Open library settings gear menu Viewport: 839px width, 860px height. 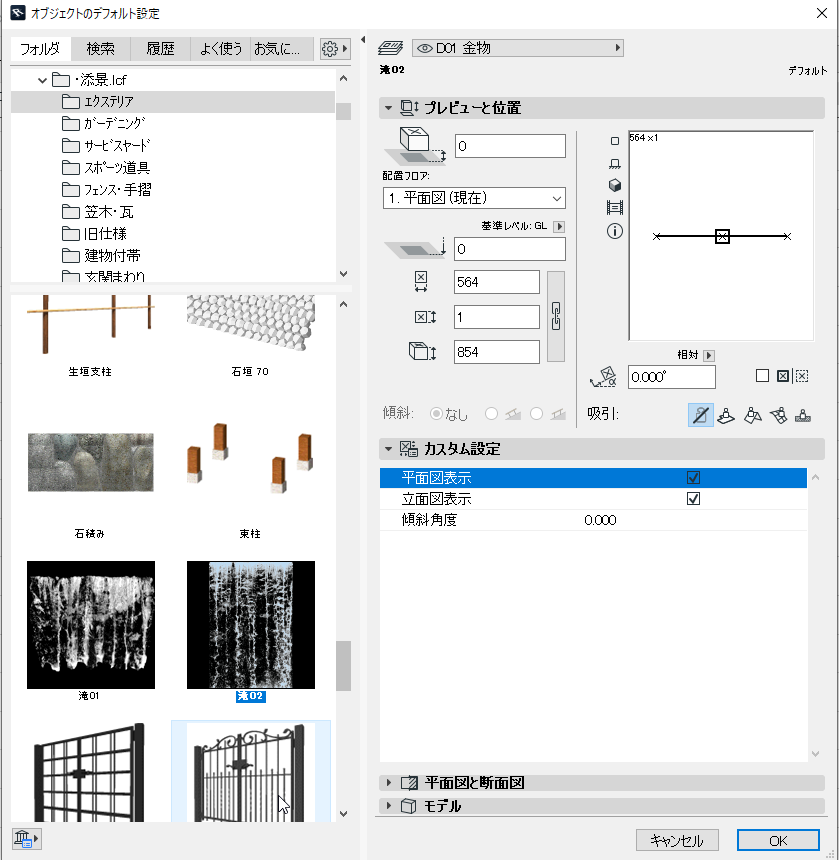(335, 49)
